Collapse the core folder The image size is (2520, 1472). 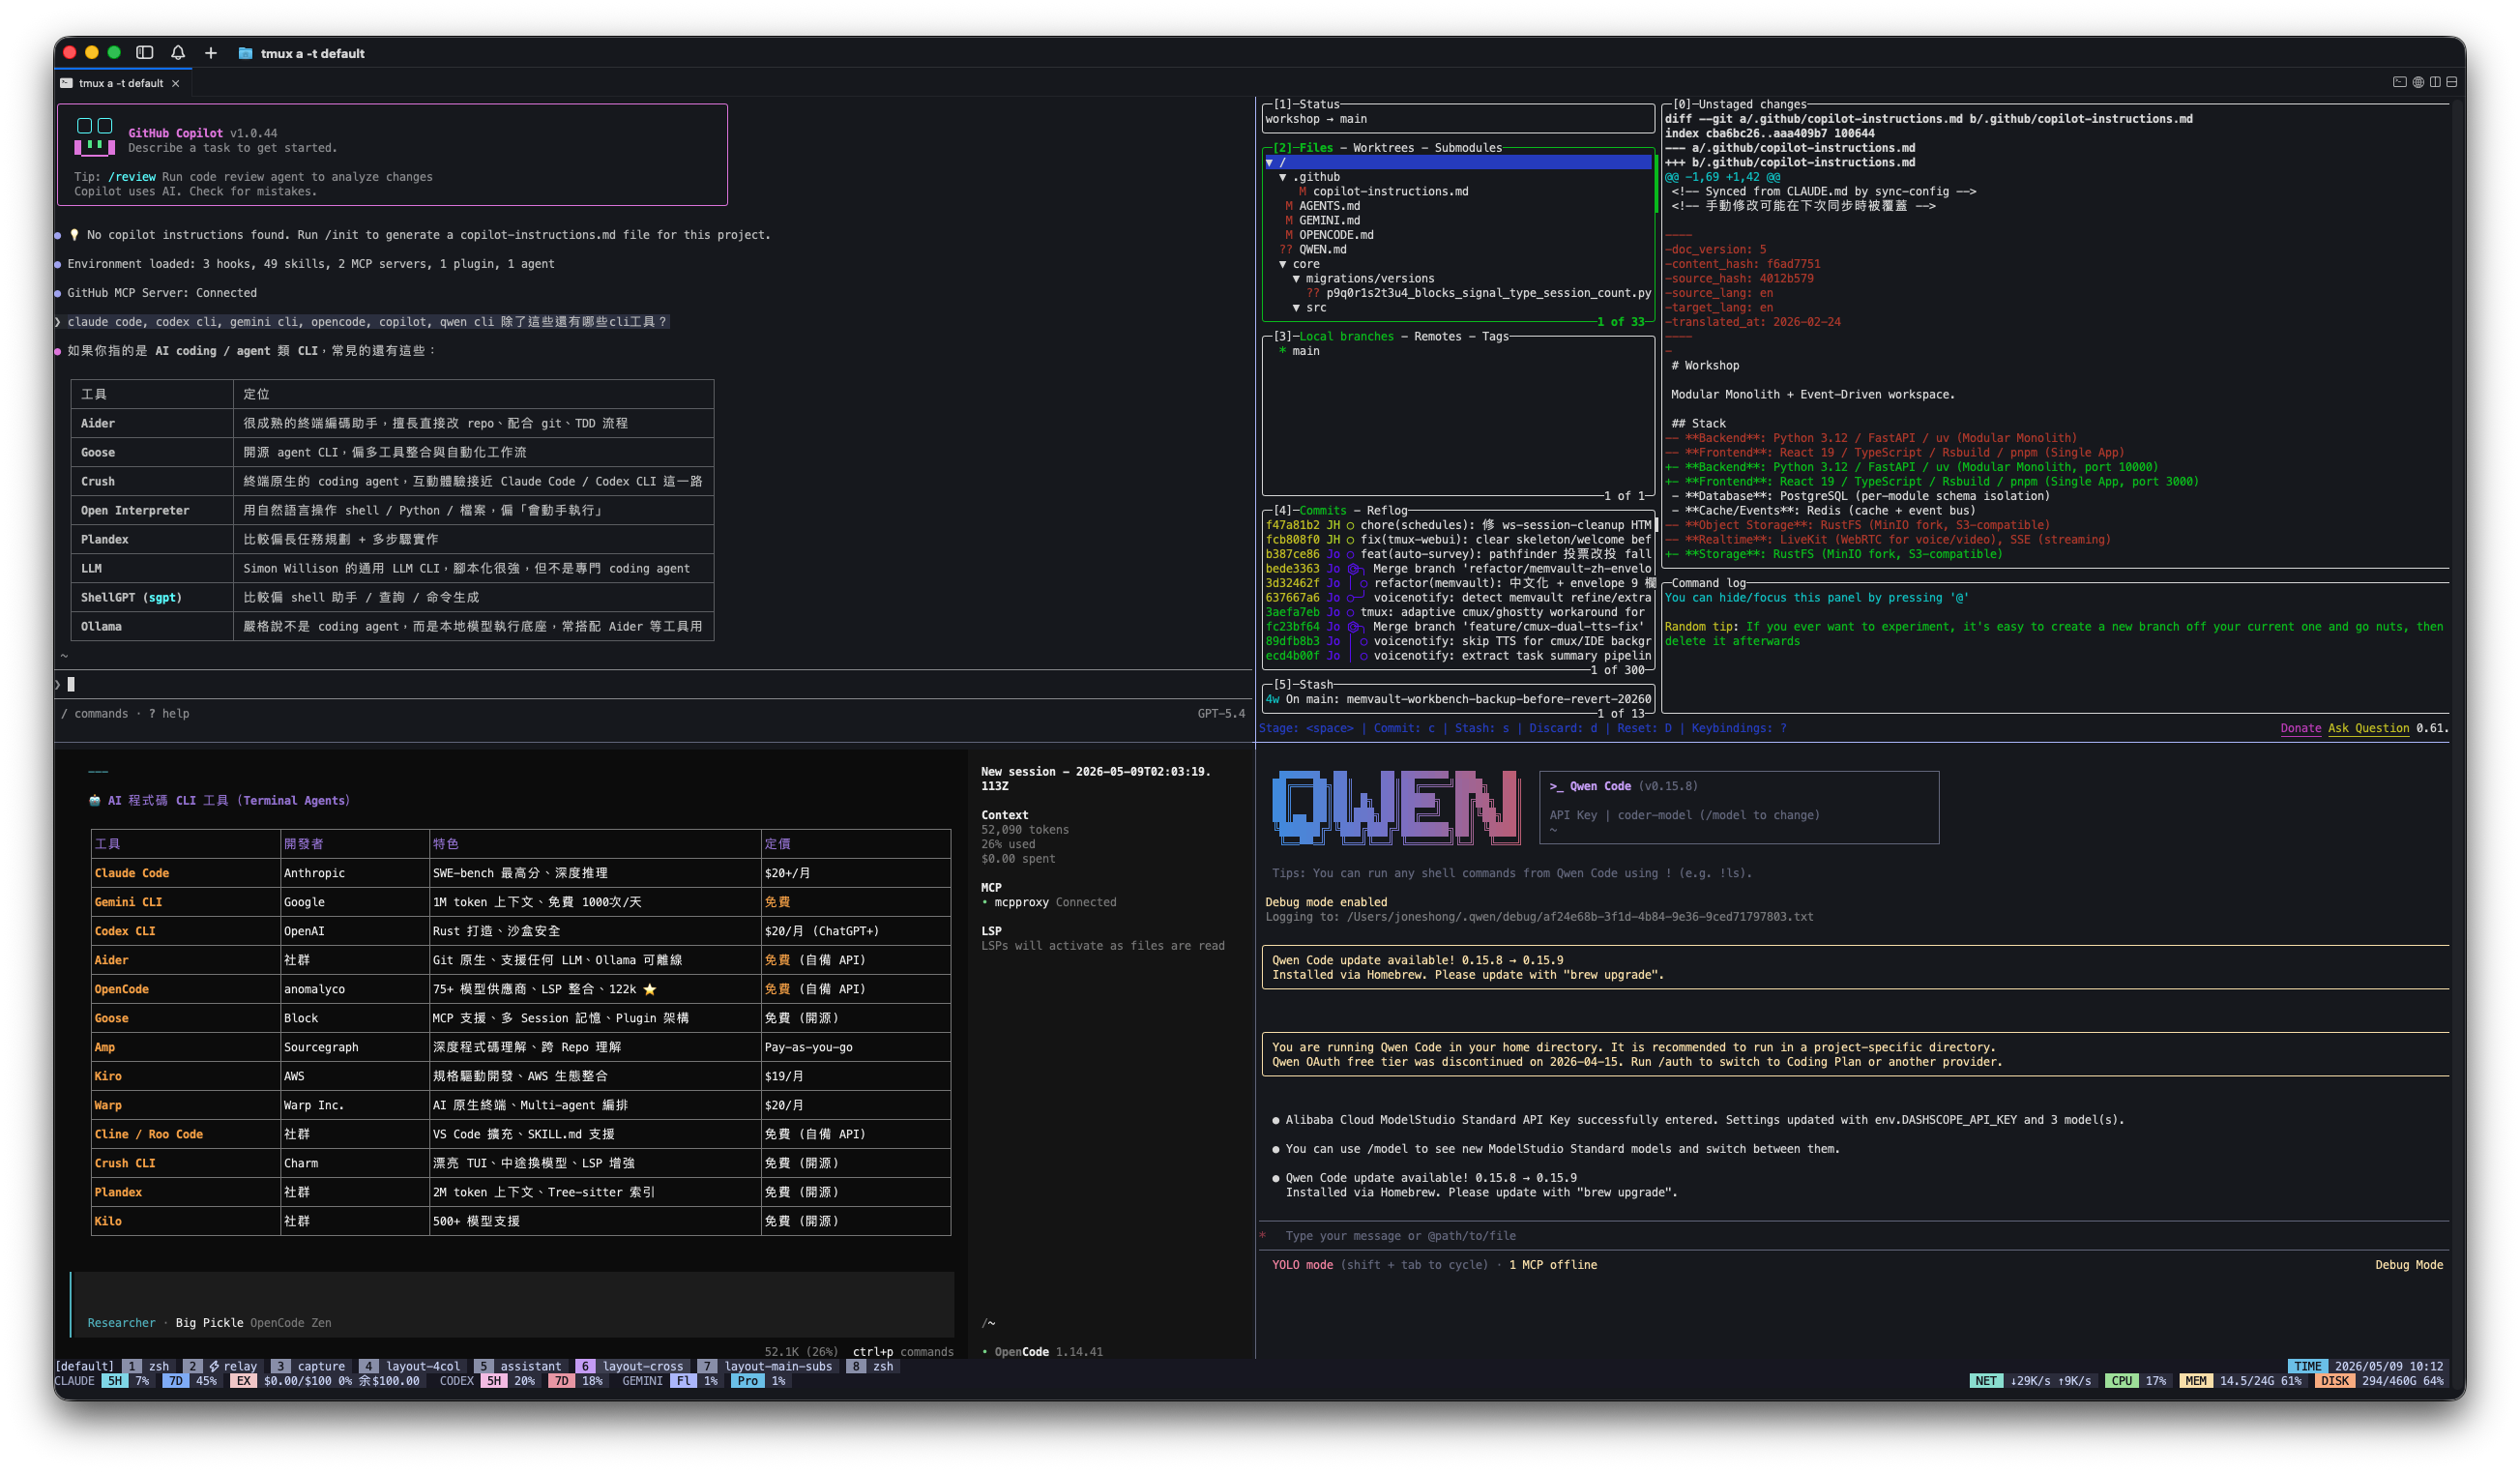(1283, 264)
